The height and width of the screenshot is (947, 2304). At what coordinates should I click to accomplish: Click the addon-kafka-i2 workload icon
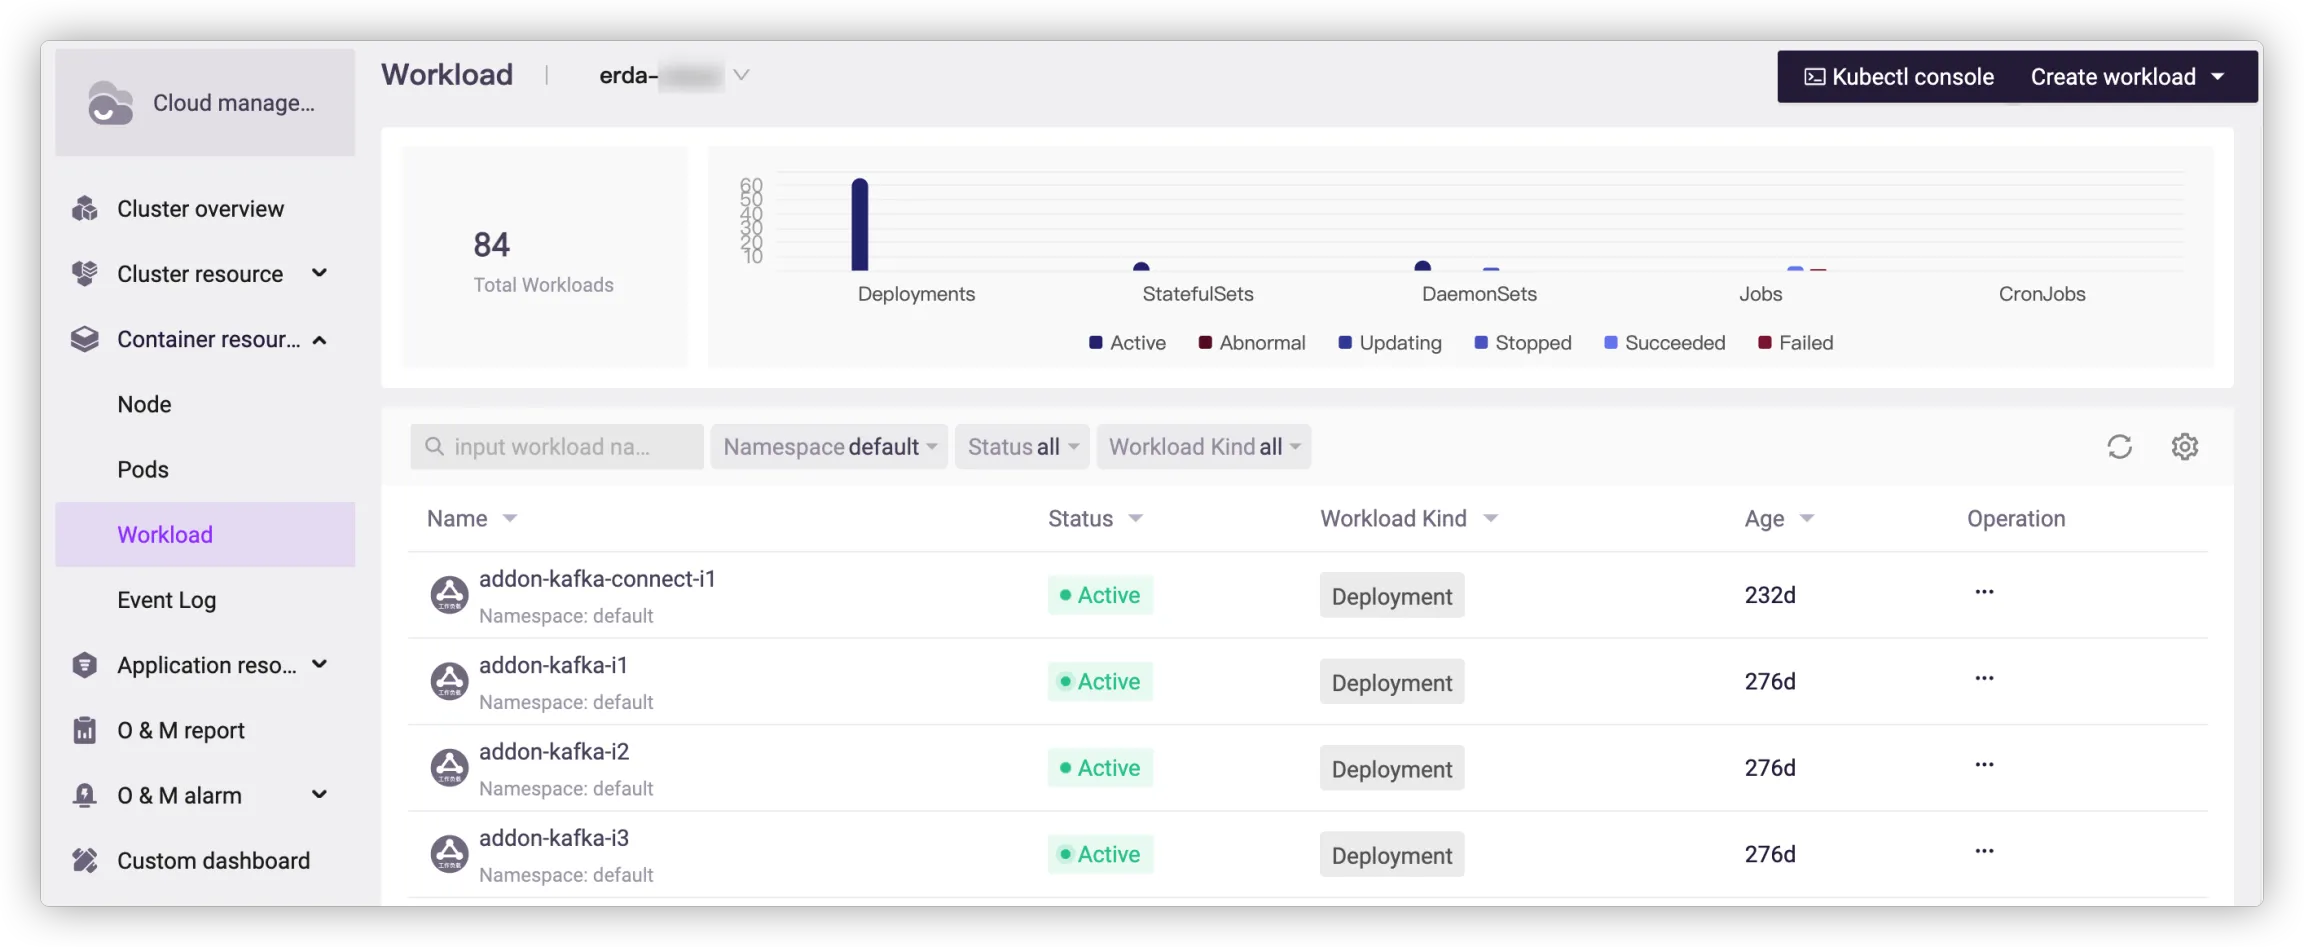pyautogui.click(x=449, y=768)
